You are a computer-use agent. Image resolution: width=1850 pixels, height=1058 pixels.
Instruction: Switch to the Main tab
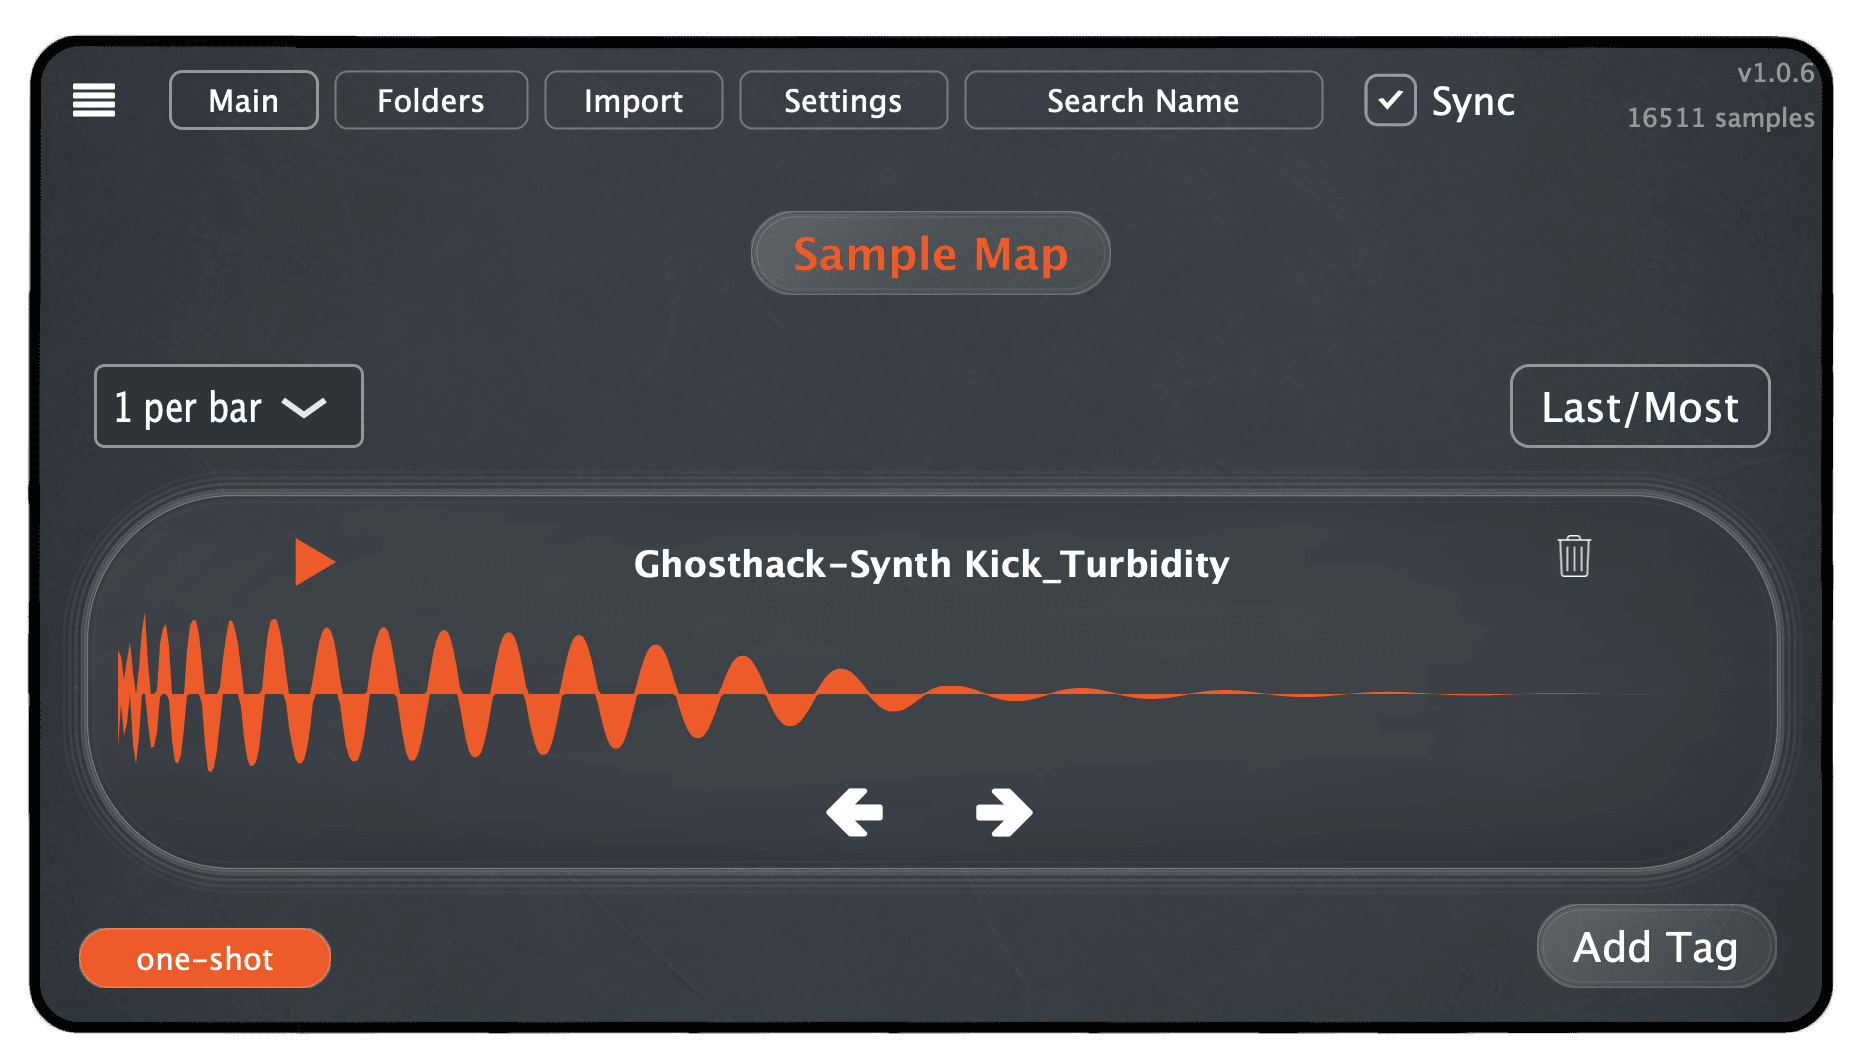pyautogui.click(x=243, y=100)
